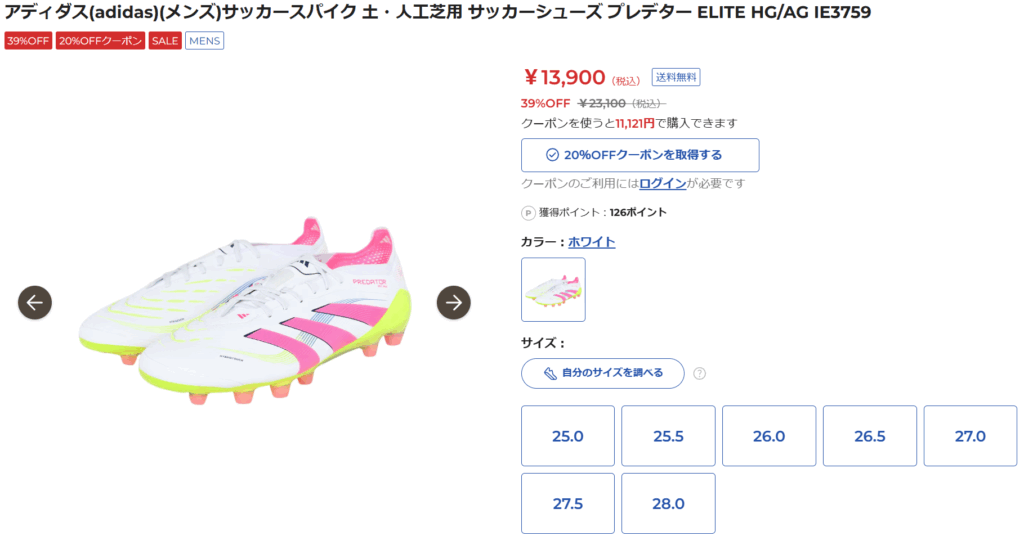Viewport: 1024px width, 536px height.
Task: Click the main soccer cleat product image
Action: (x=245, y=310)
